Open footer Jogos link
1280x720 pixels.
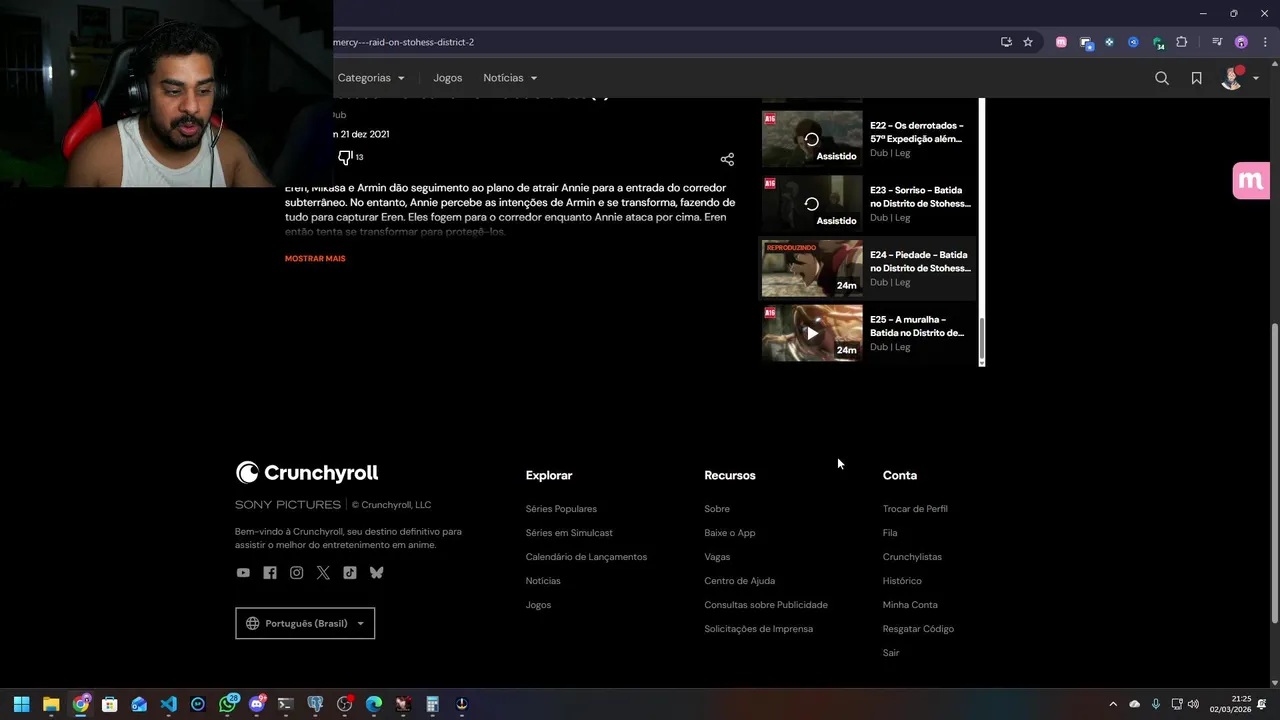[538, 605]
